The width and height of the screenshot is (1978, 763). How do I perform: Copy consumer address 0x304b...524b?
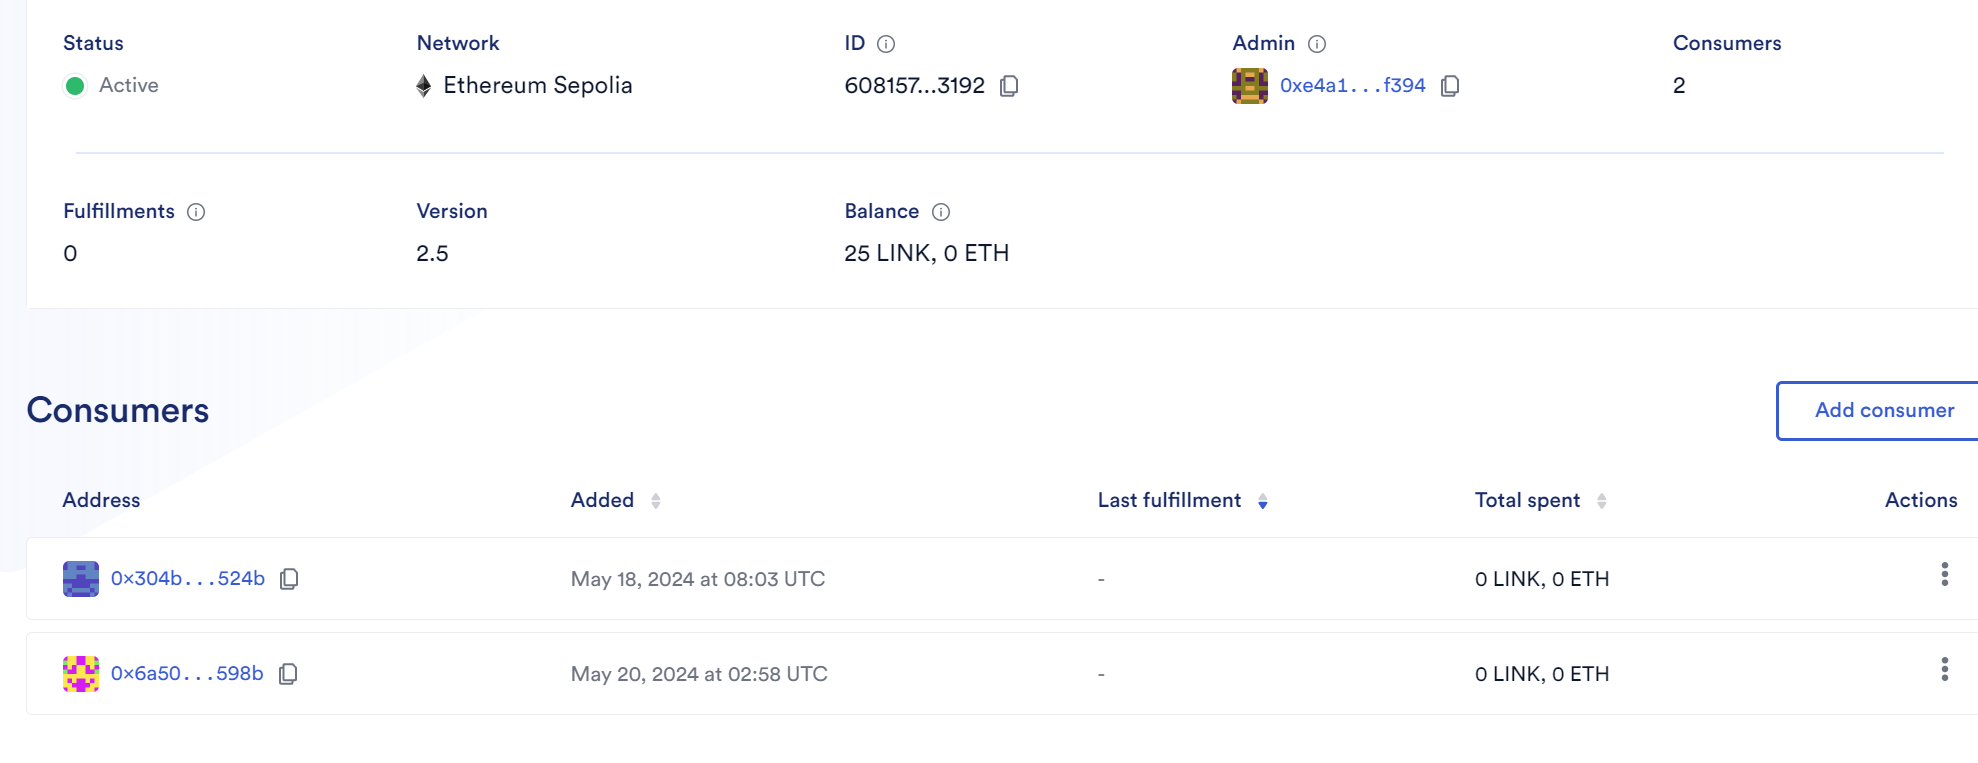(289, 579)
